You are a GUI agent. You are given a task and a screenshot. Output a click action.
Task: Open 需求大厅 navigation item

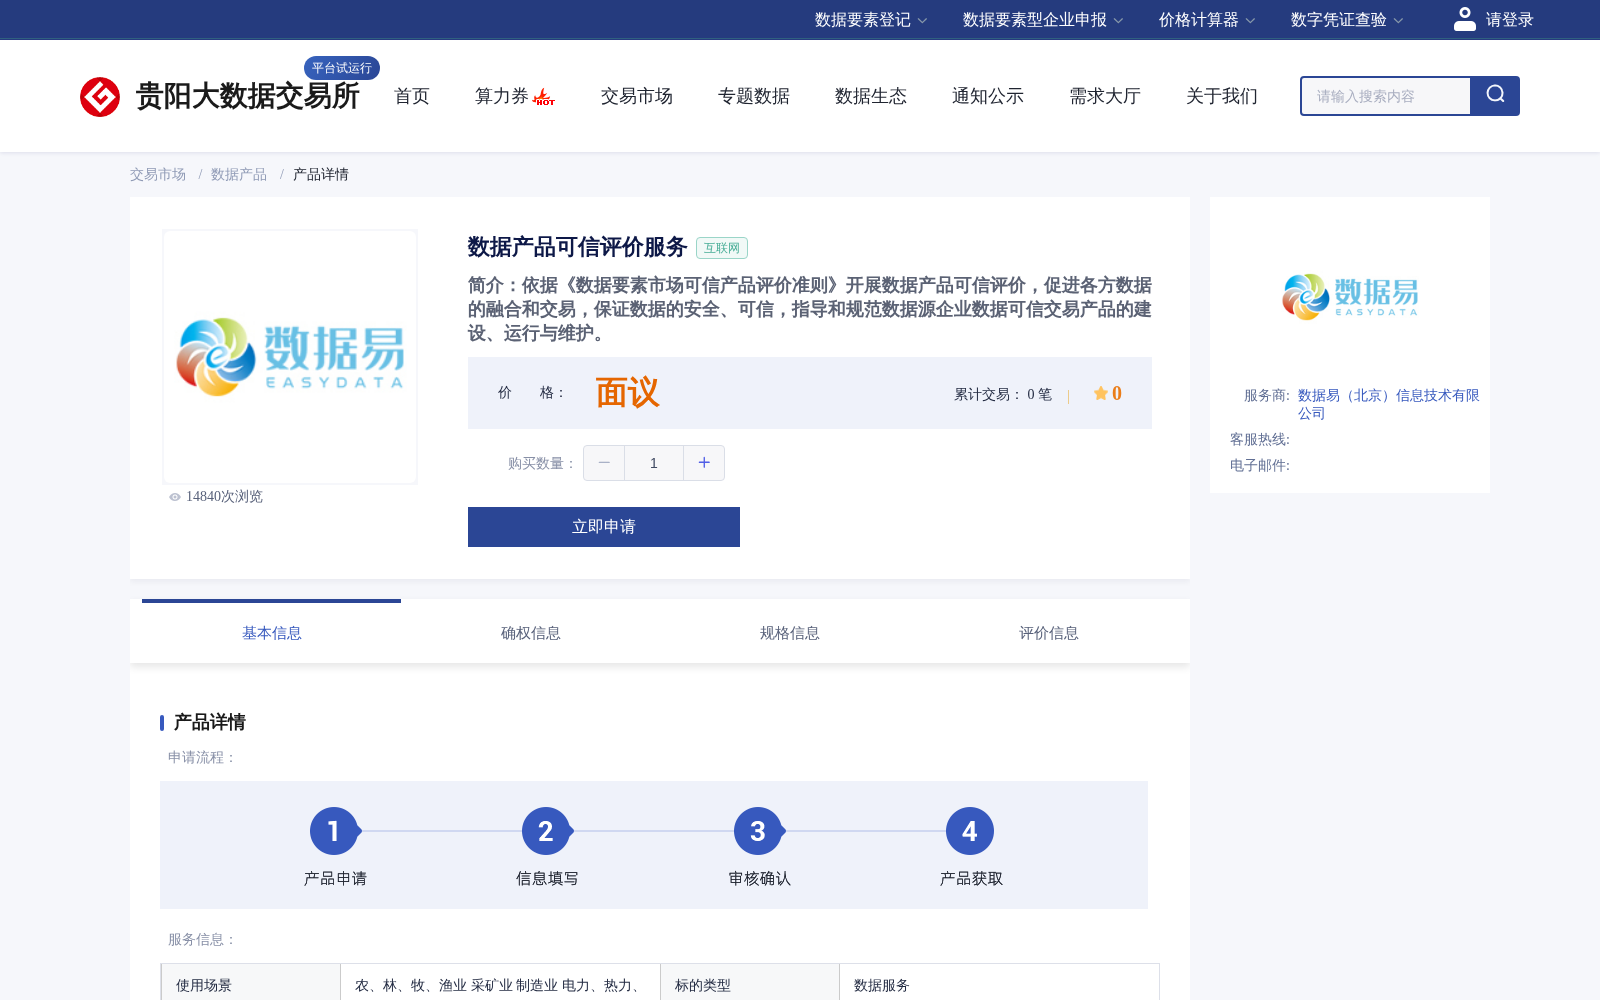1105,96
